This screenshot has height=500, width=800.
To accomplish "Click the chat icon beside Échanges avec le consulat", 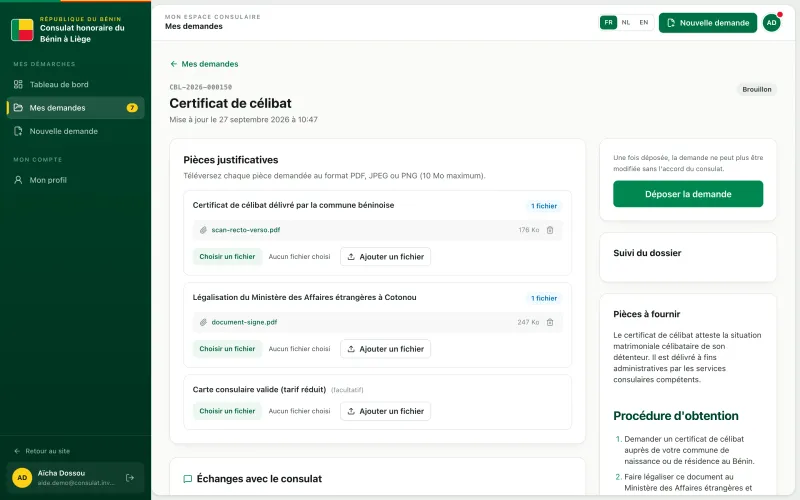I will point(188,479).
